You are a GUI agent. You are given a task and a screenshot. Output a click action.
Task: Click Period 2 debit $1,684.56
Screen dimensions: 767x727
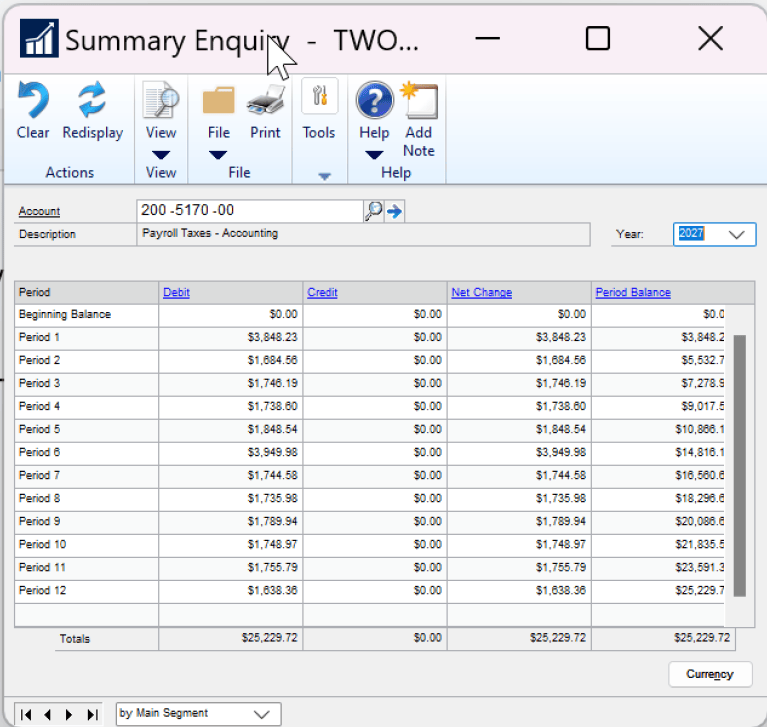click(272, 360)
